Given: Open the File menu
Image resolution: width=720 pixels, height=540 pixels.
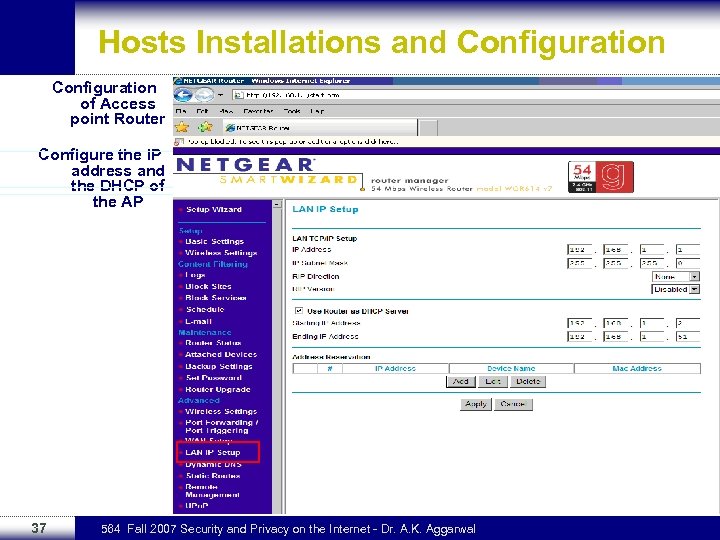Looking at the screenshot, I should click(181, 111).
